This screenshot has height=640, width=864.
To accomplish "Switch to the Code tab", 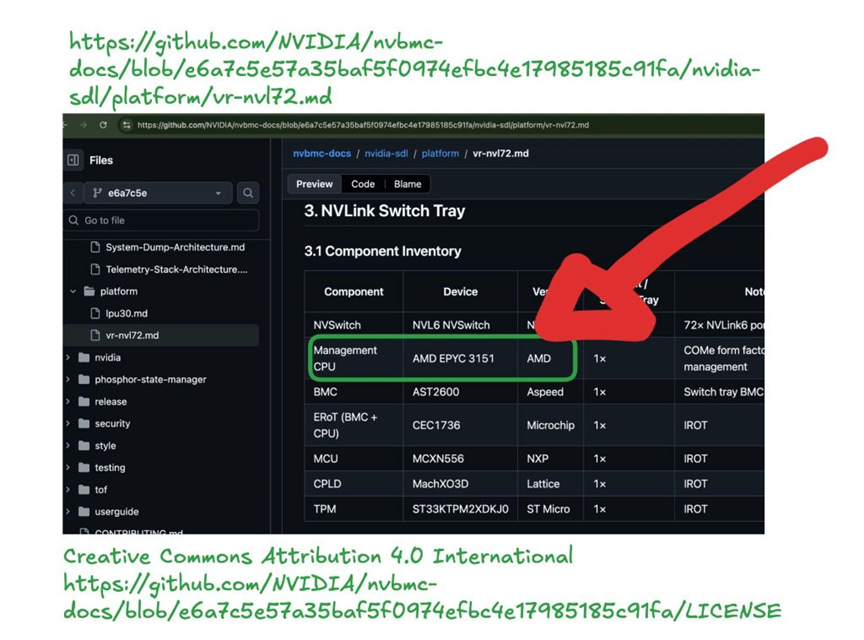I will 363,184.
